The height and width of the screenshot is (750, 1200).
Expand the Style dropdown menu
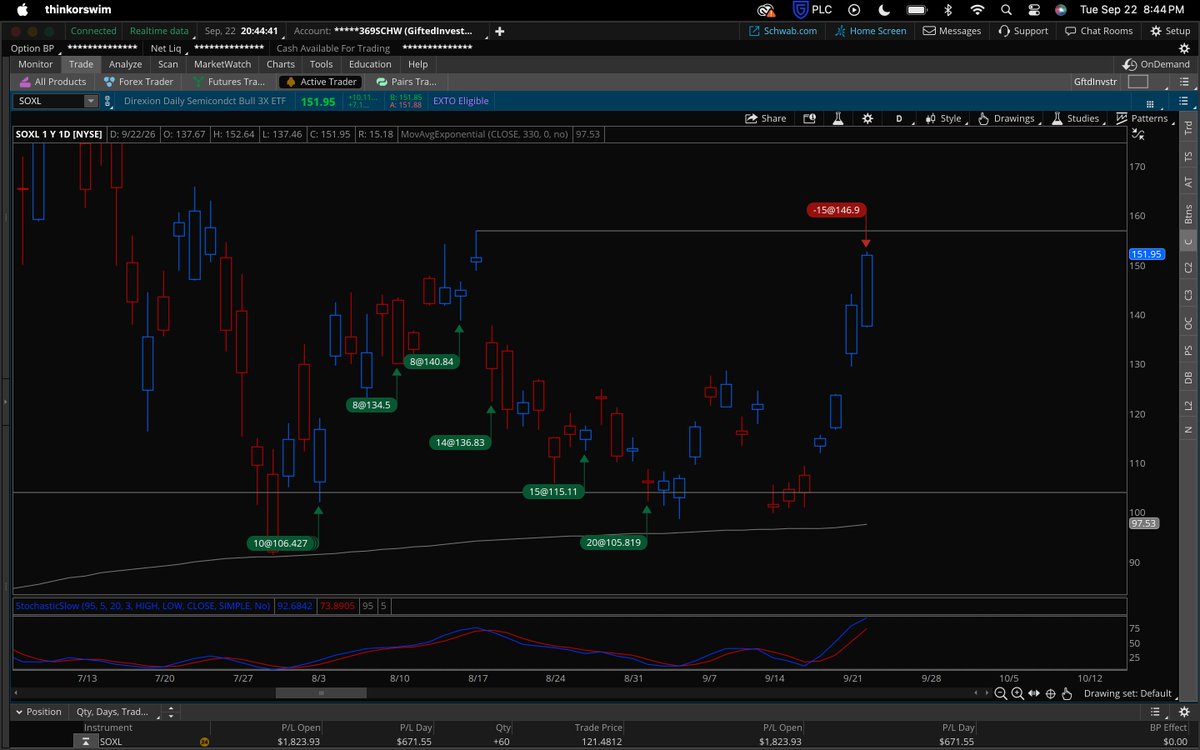pos(943,118)
